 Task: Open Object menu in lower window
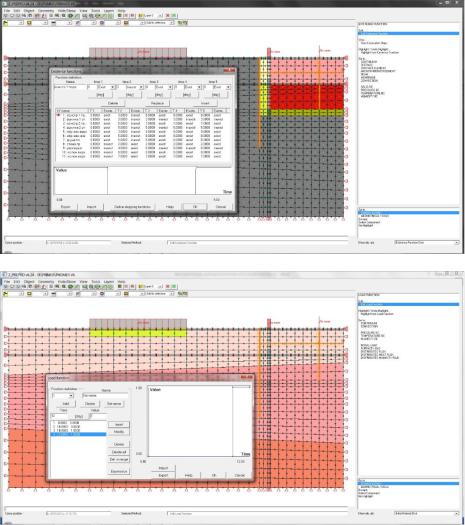click(29, 282)
